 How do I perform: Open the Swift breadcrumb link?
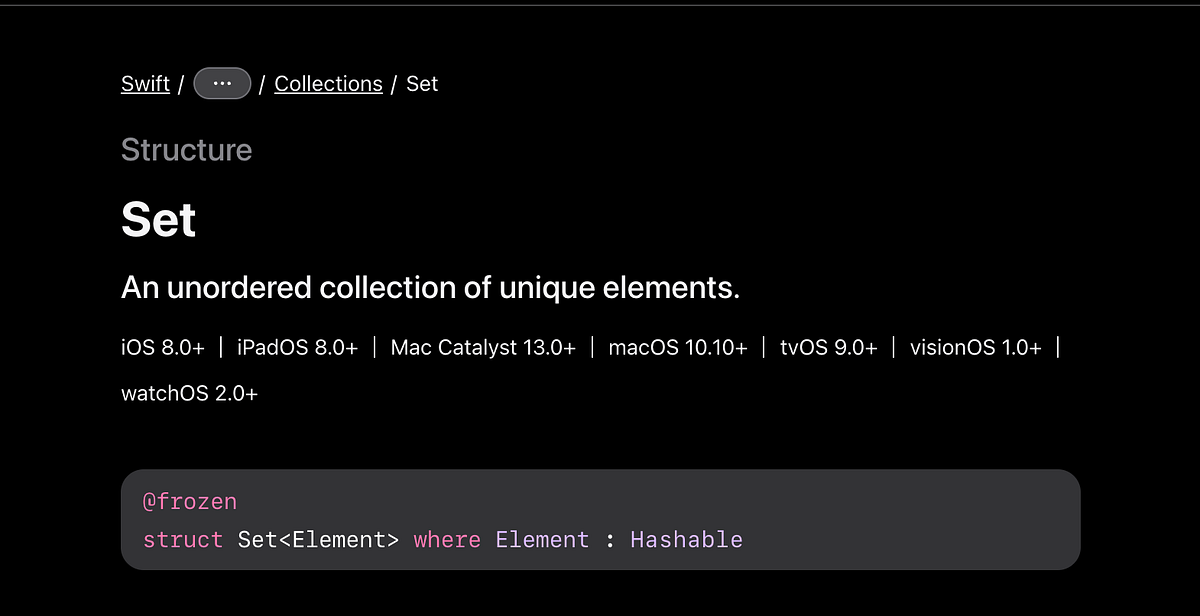(x=145, y=84)
